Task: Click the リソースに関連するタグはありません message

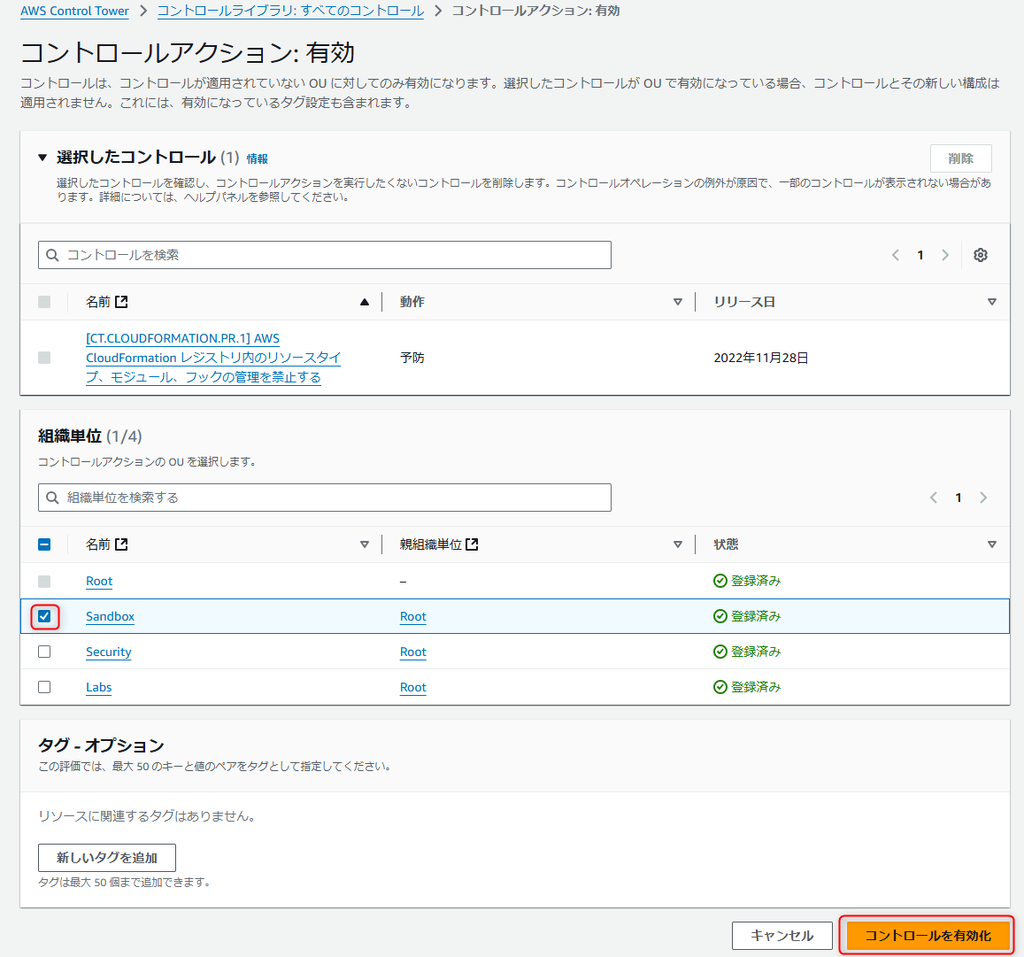Action: point(147,816)
